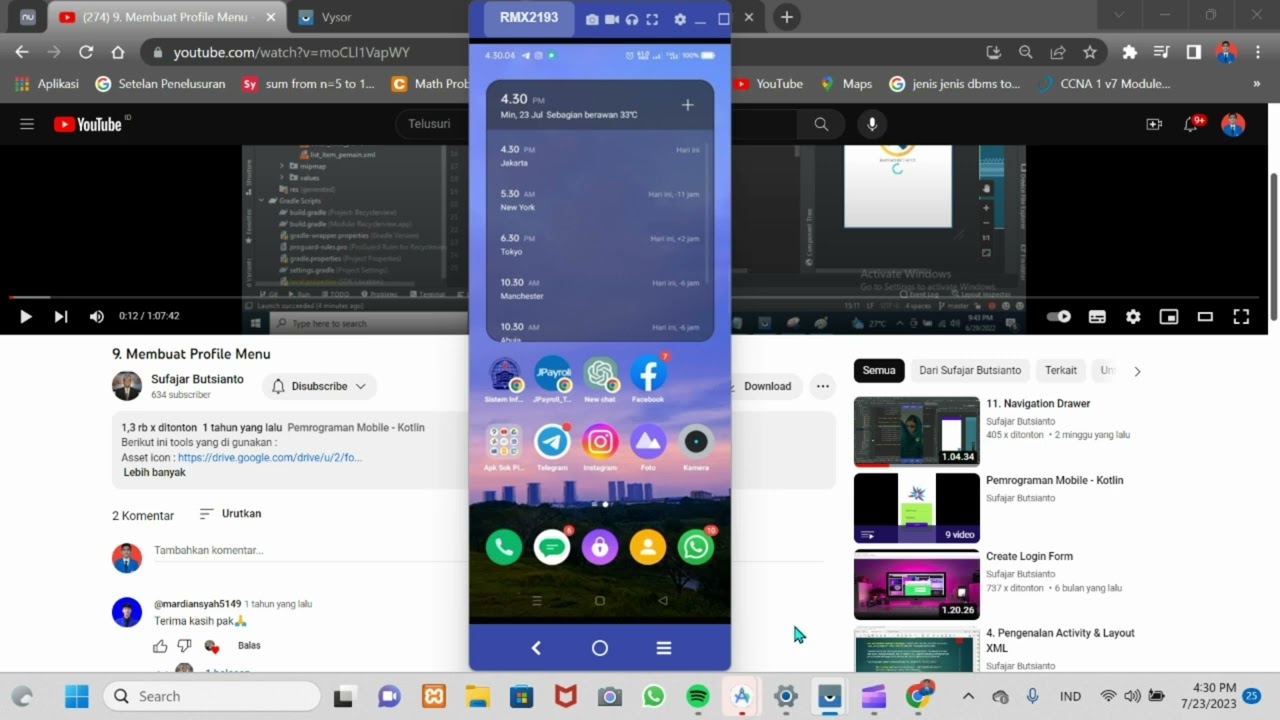Open the purple lock app in dock
The height and width of the screenshot is (720, 1280).
click(600, 547)
